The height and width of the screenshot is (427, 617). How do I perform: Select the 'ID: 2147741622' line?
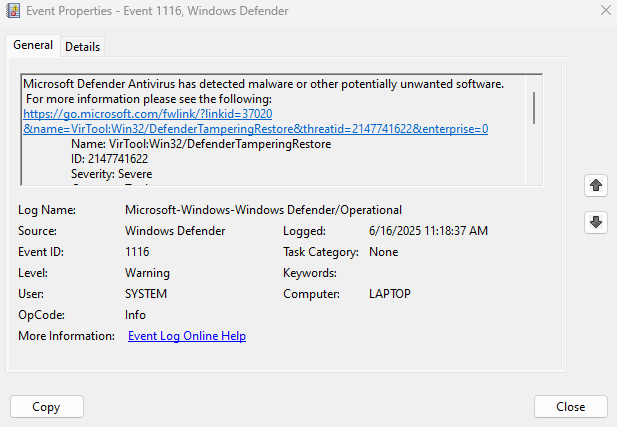109,159
